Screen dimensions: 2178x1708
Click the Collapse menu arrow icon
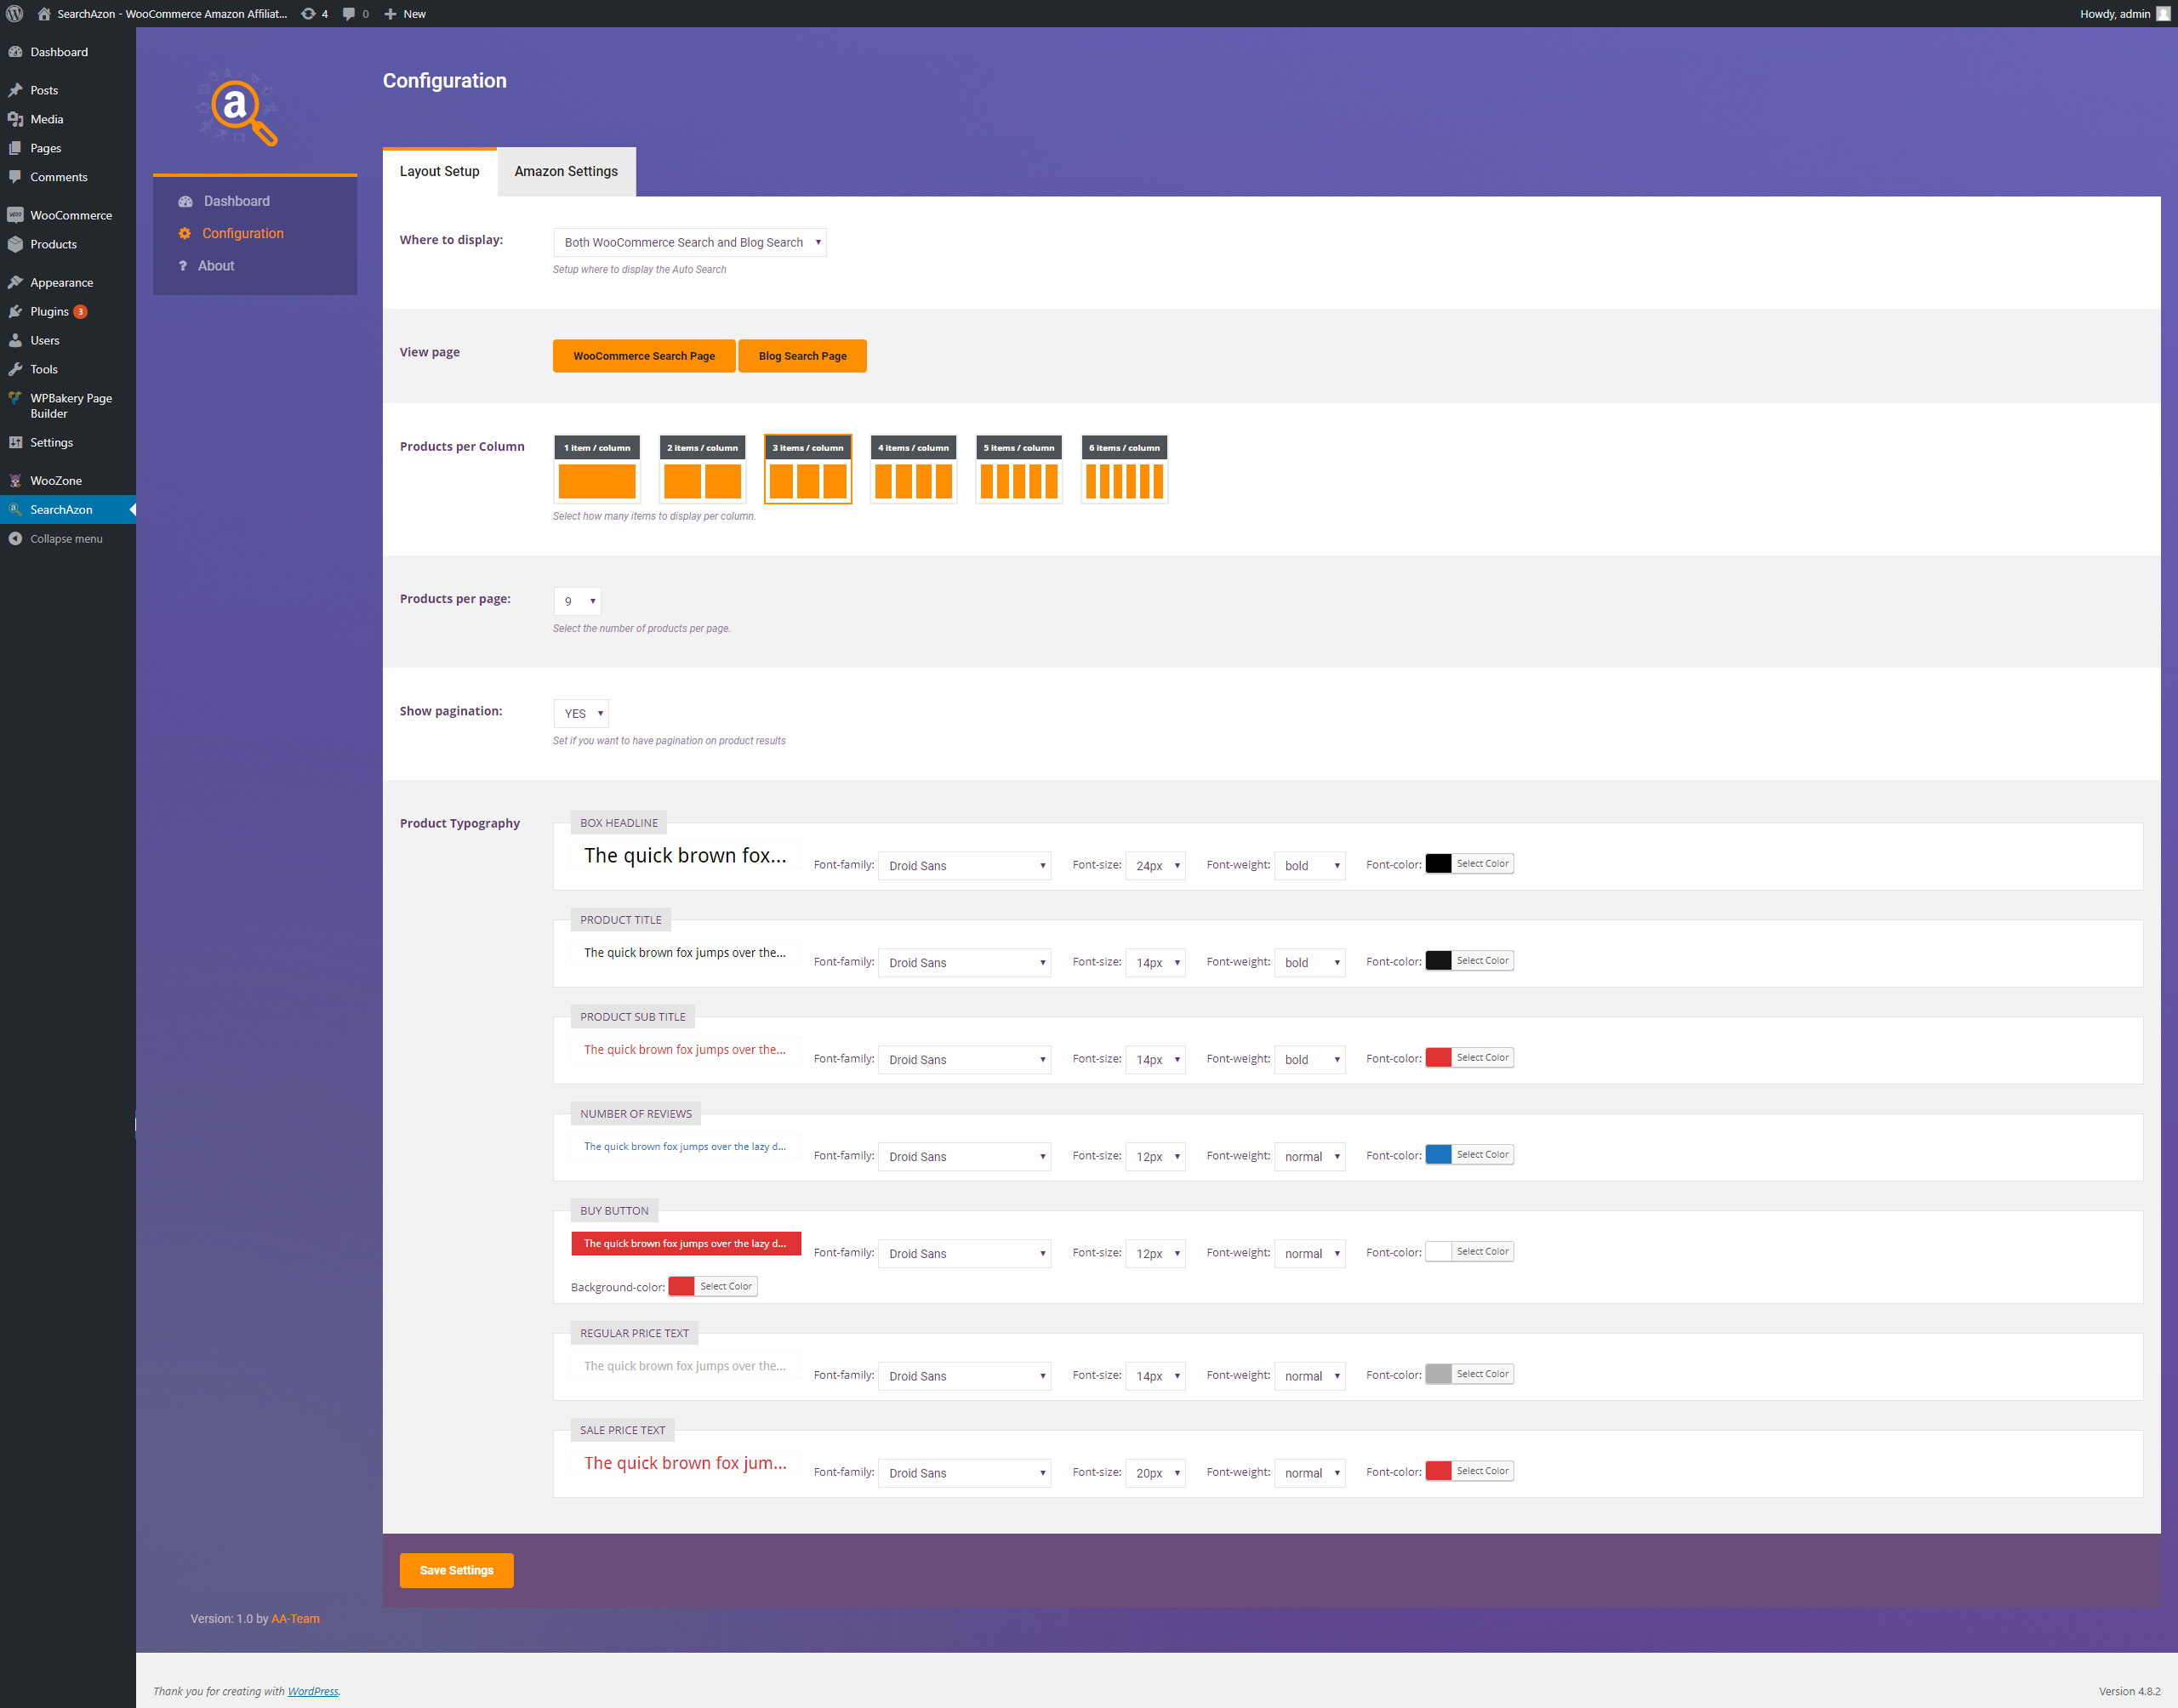(15, 538)
